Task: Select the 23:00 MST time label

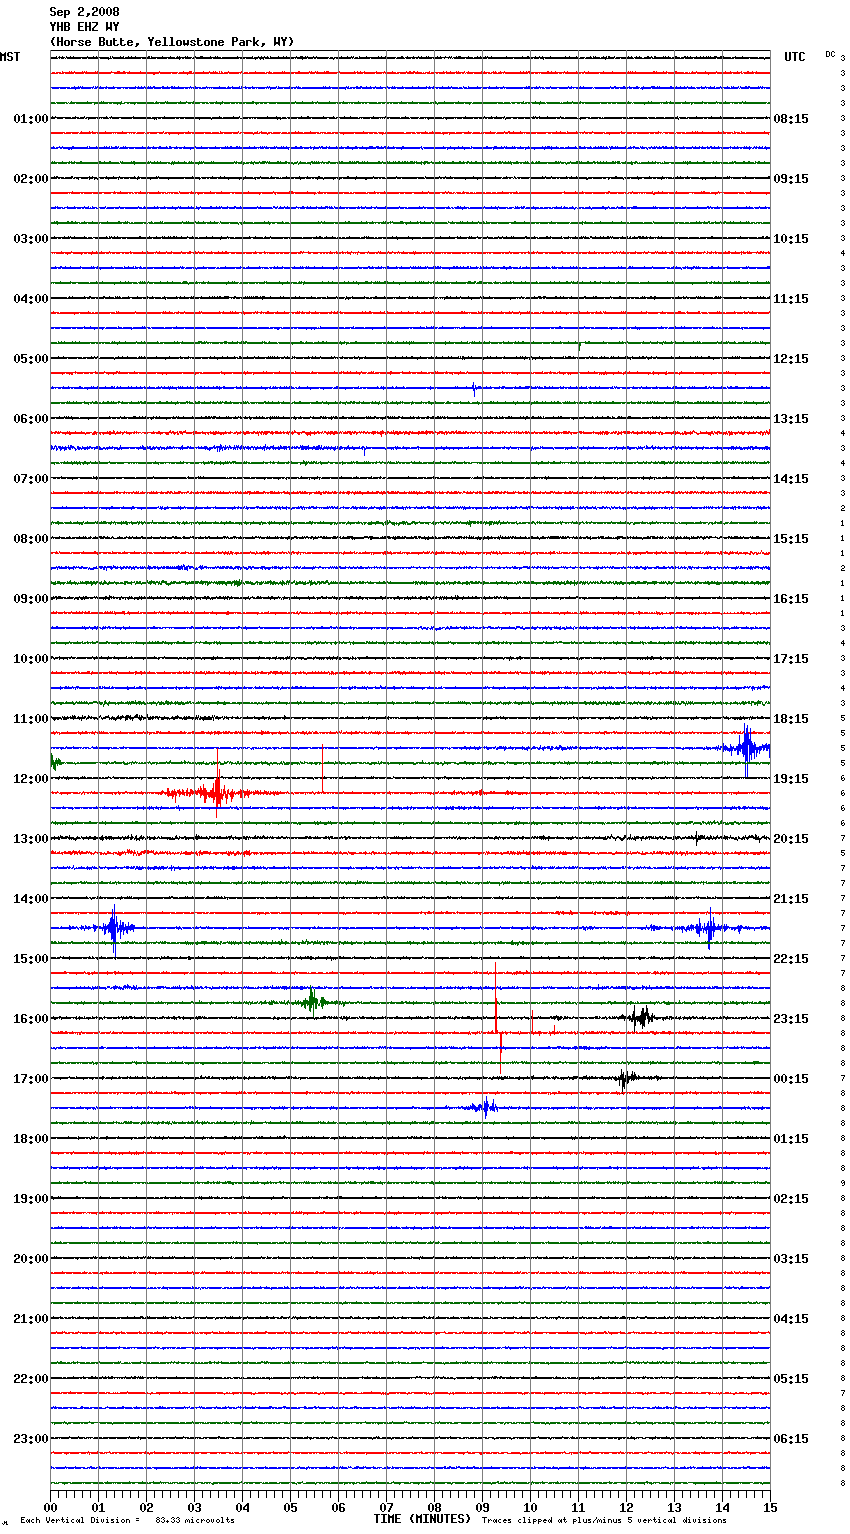Action: pyautogui.click(x=31, y=1439)
